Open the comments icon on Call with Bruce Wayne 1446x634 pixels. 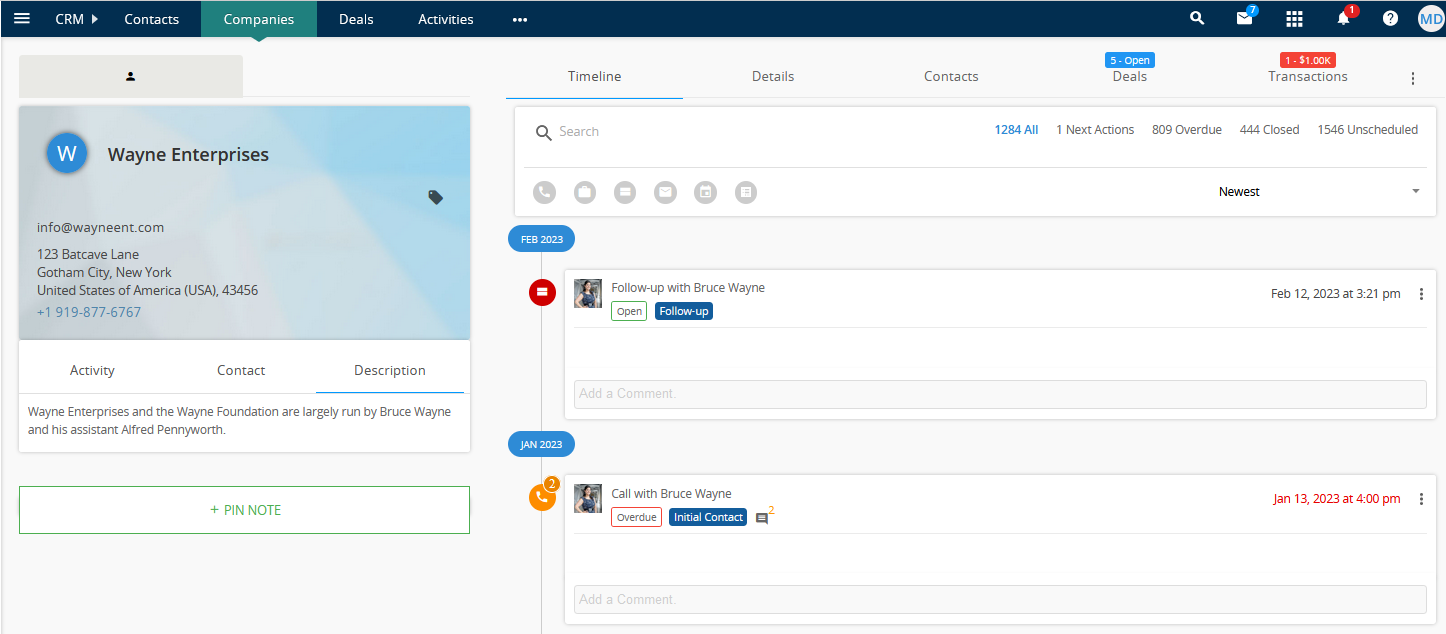762,518
